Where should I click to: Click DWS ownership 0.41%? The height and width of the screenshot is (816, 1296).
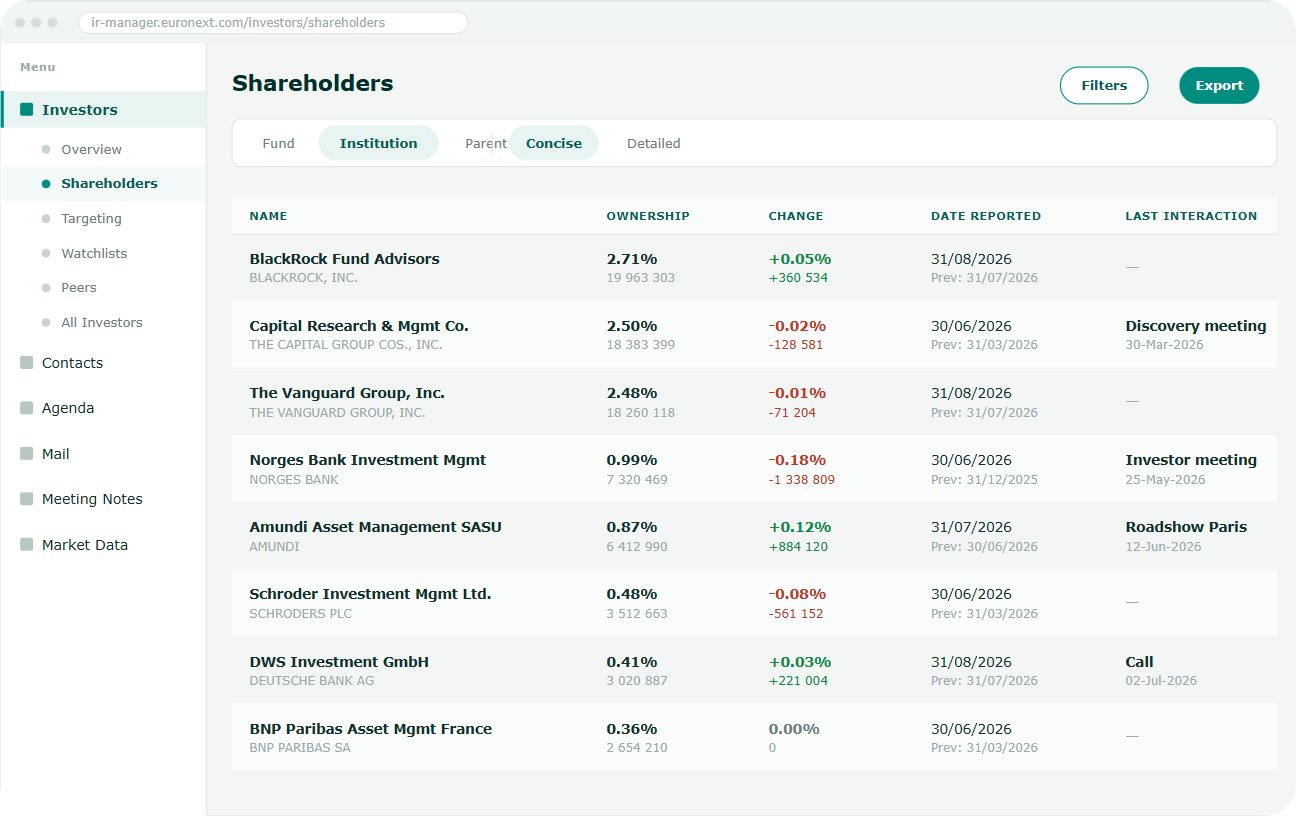tap(632, 662)
